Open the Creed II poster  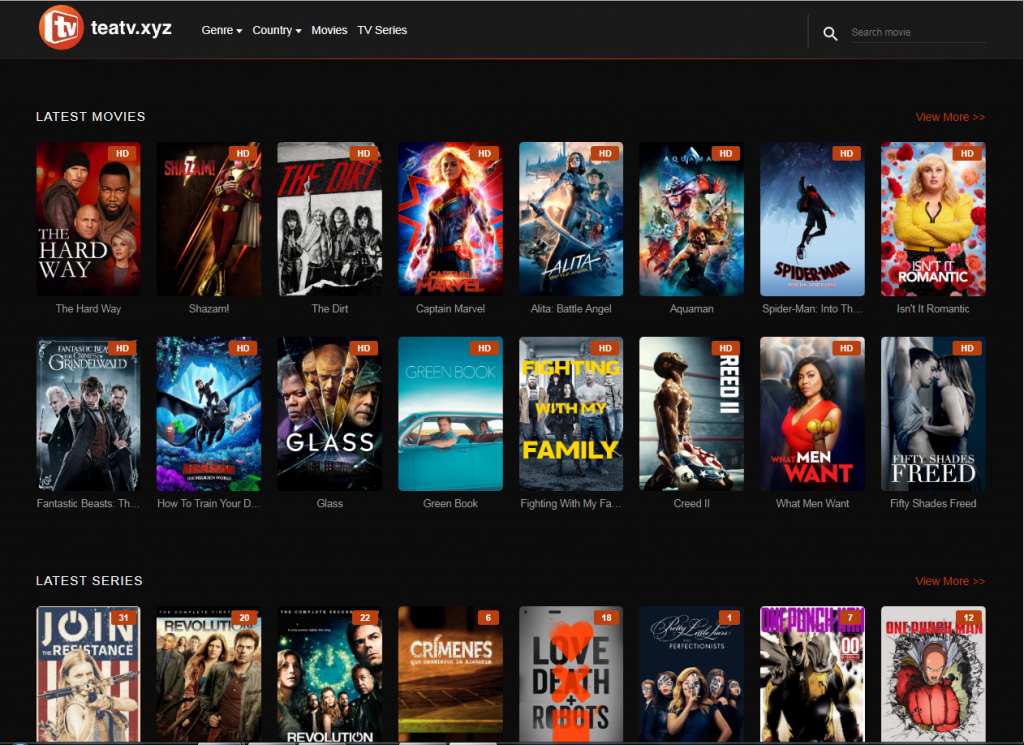coord(692,414)
